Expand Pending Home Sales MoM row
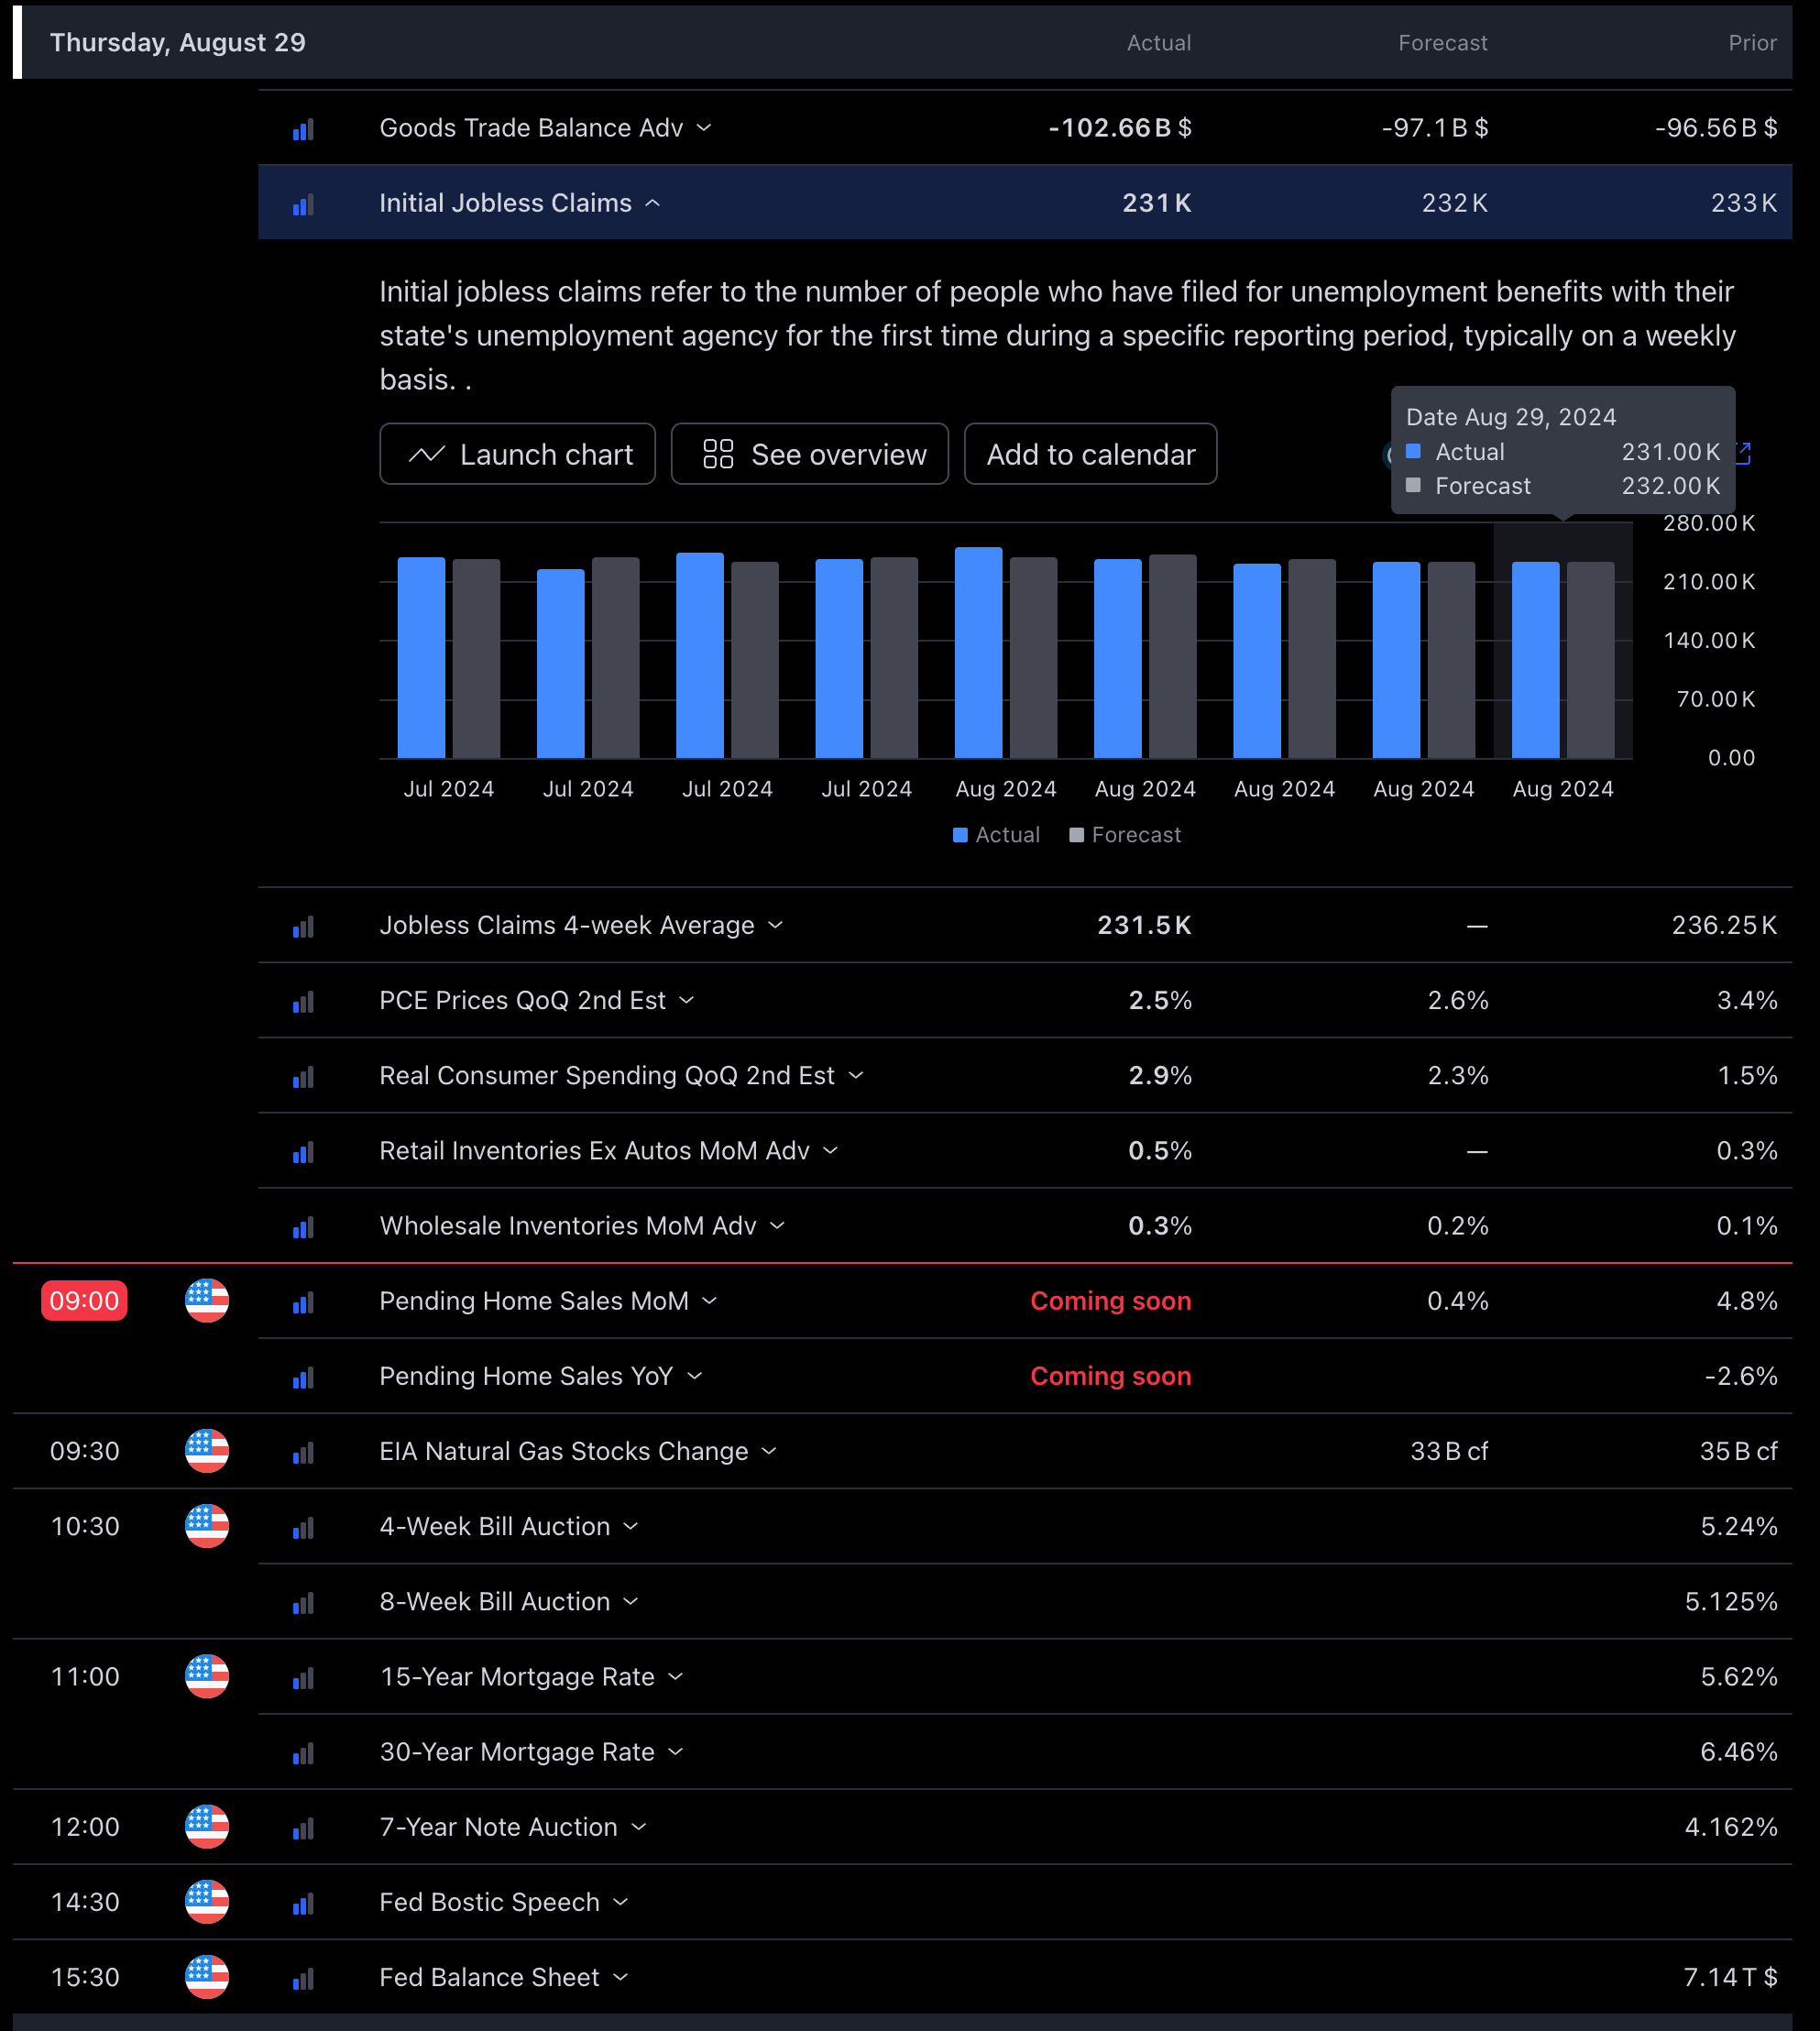Screen dimensions: 1820x2031 point(710,1300)
